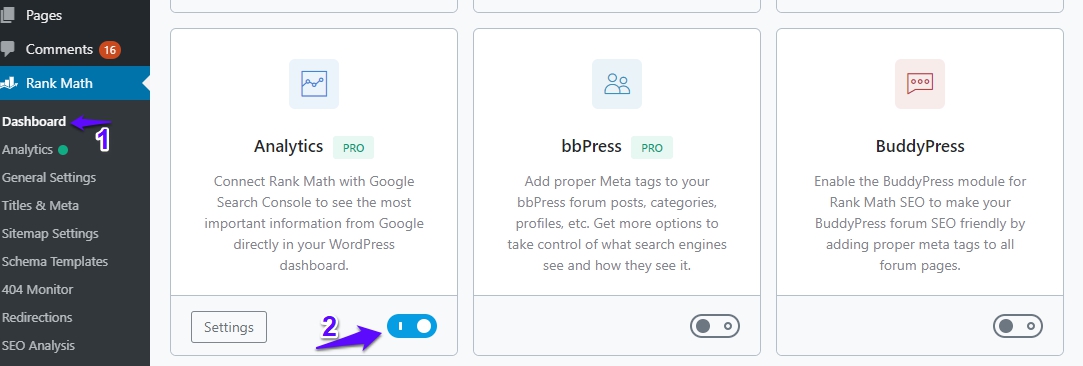Disable the Analytics module toggle
This screenshot has width=1083, height=366.
click(412, 326)
